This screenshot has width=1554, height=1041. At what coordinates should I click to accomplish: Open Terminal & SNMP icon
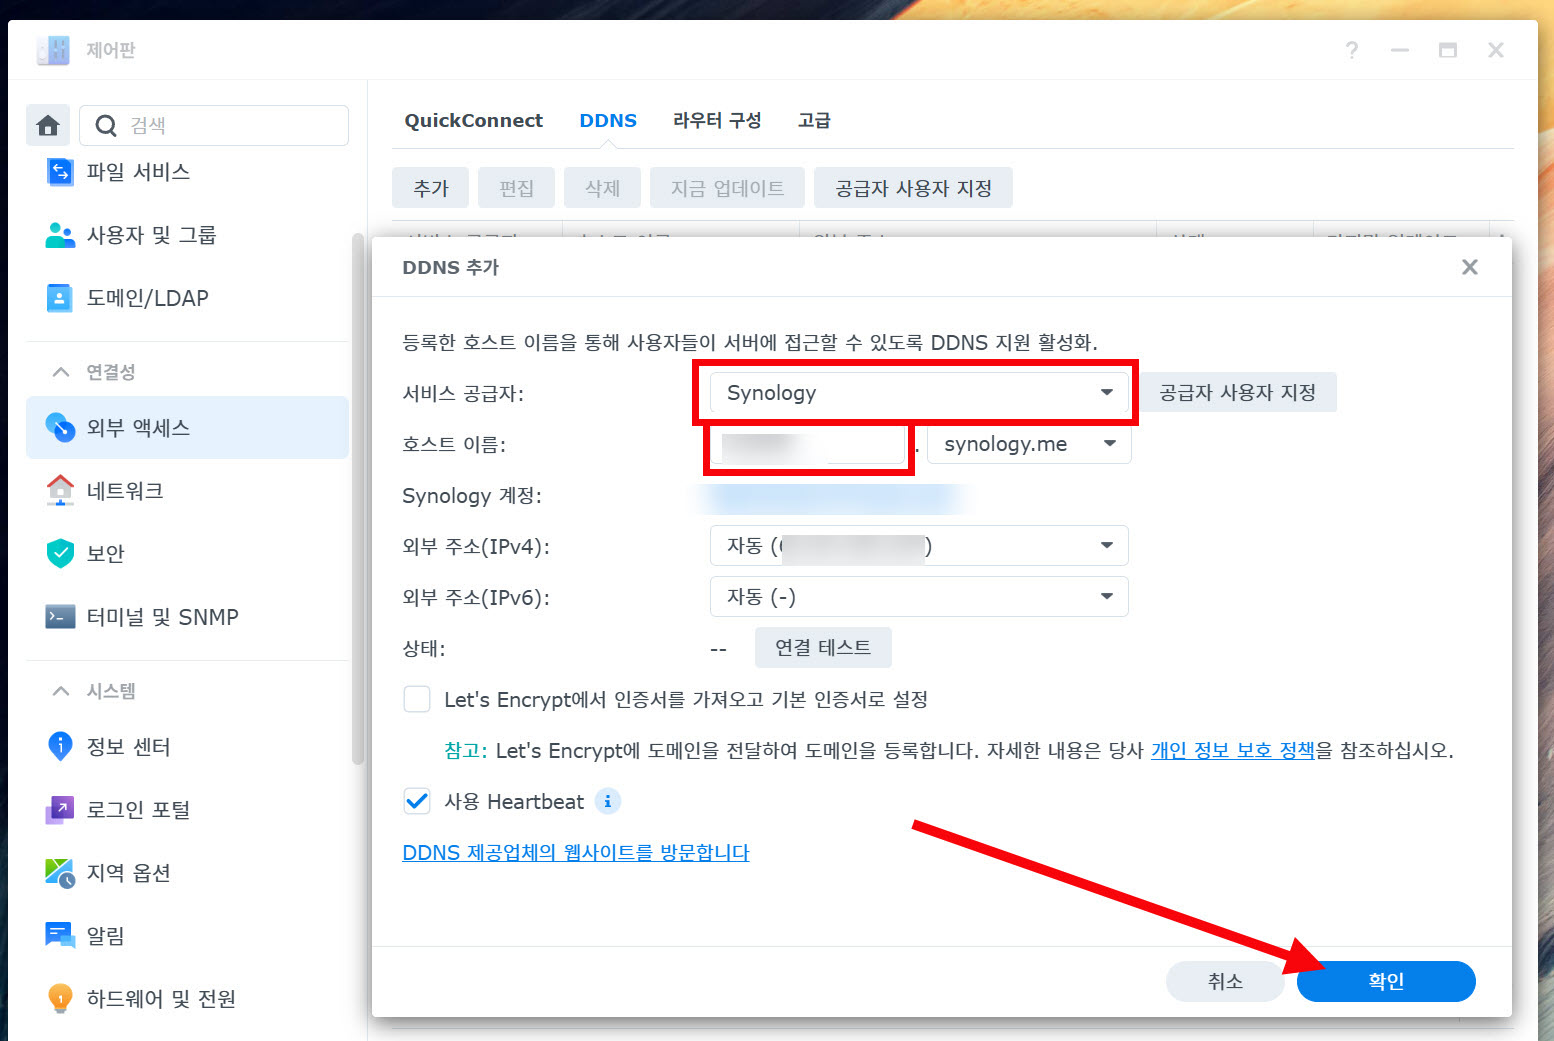60,616
